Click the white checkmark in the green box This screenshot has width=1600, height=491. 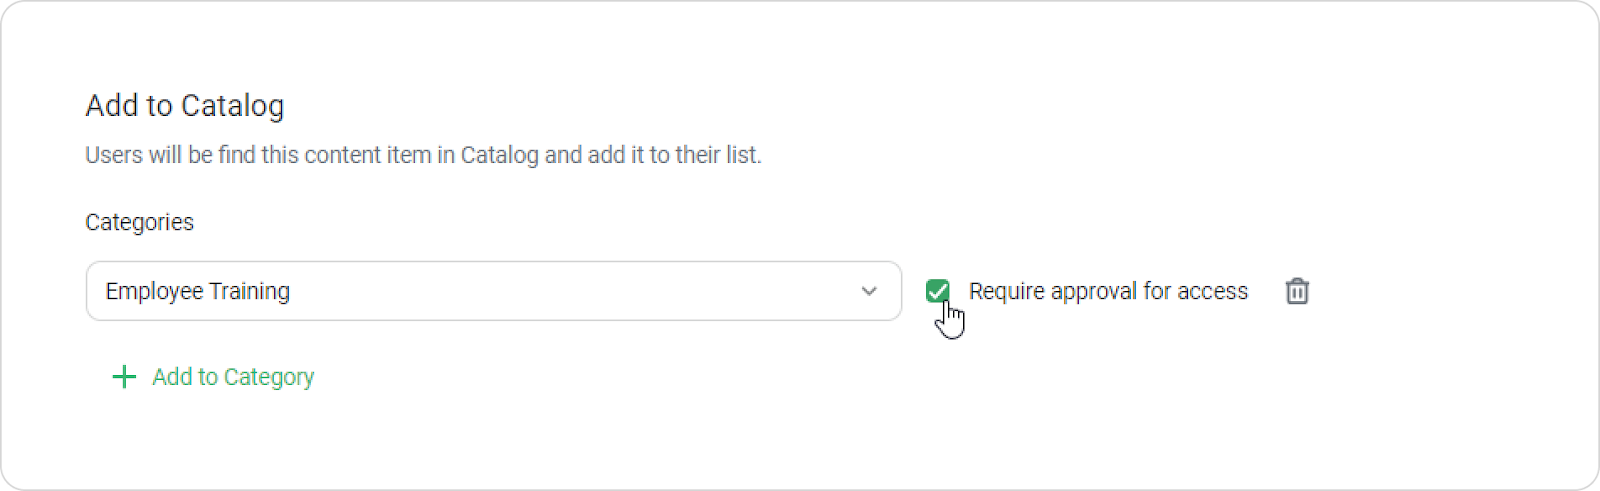937,291
